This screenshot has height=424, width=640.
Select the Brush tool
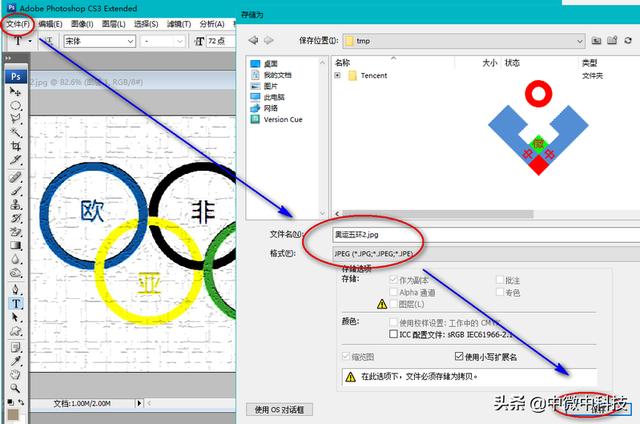(x=16, y=191)
